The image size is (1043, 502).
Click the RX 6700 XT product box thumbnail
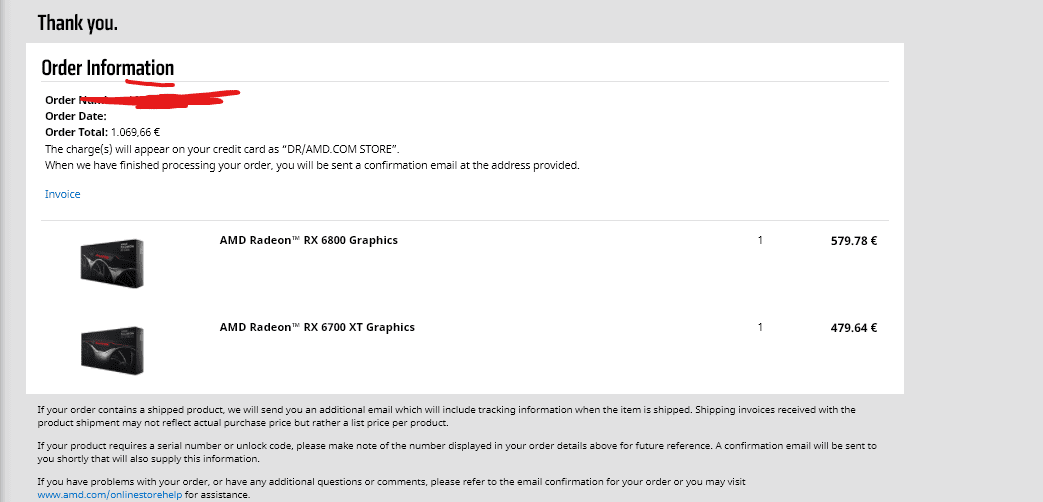(111, 349)
